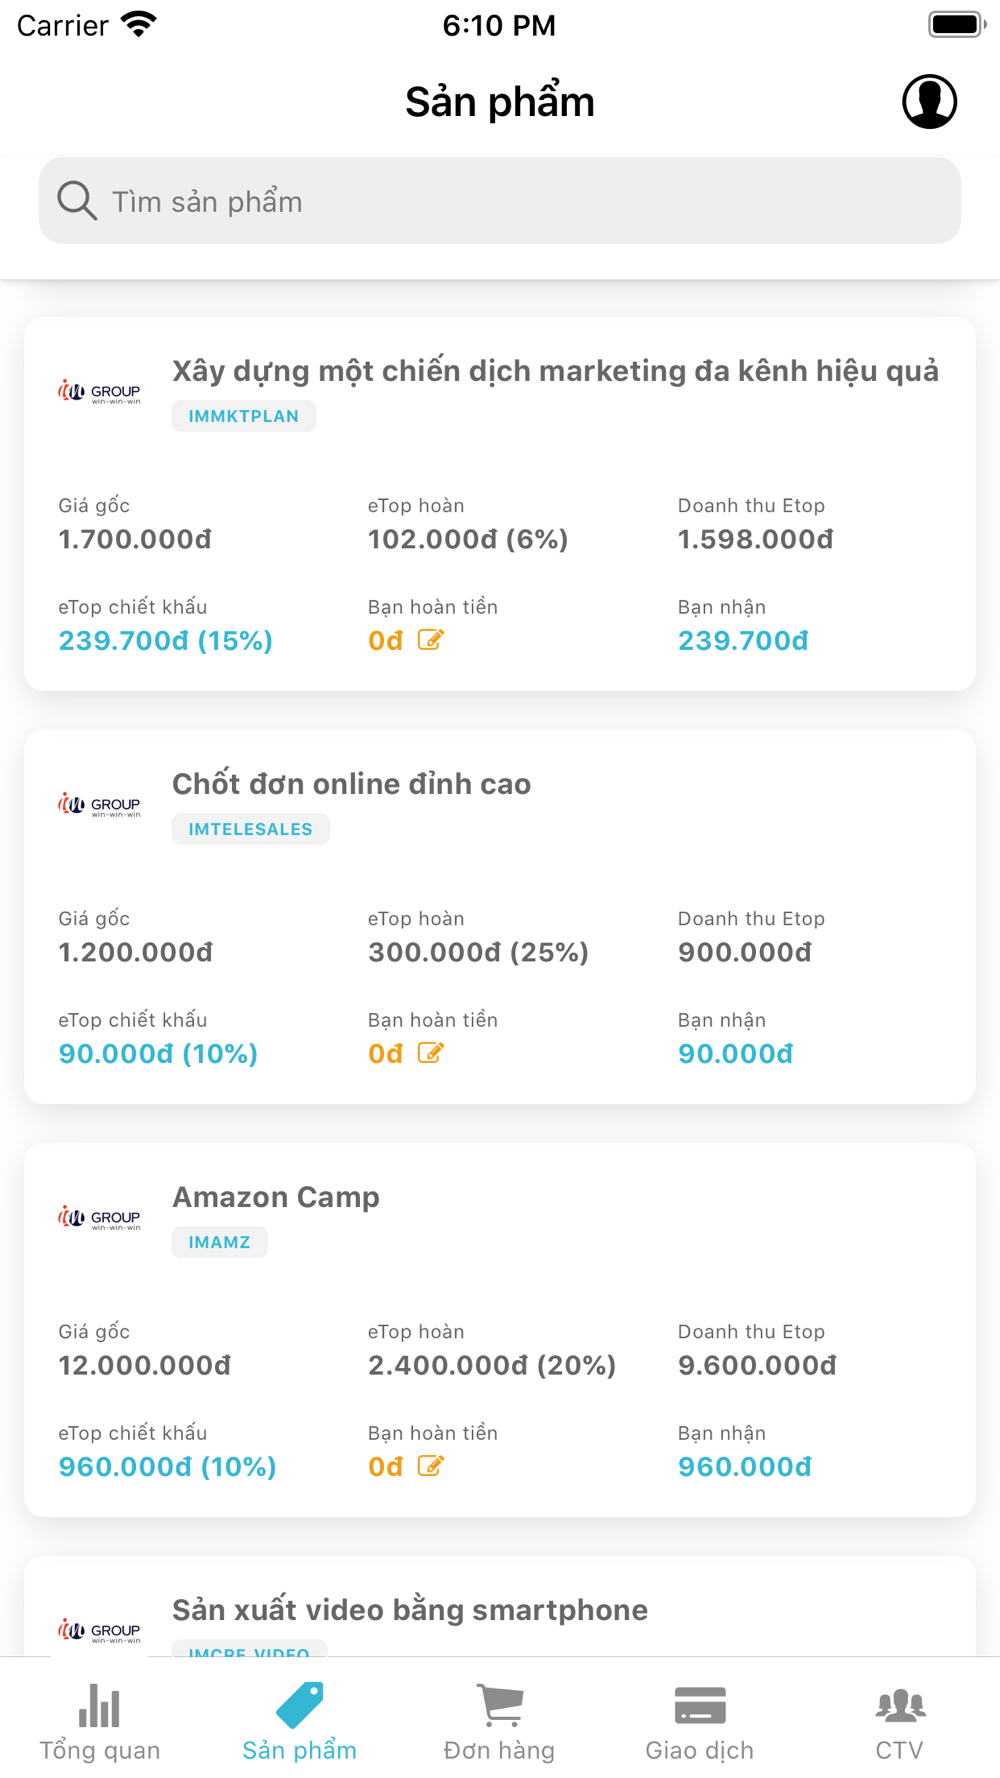
Task: Edit refund for marketing đa kênh product
Action: [430, 640]
